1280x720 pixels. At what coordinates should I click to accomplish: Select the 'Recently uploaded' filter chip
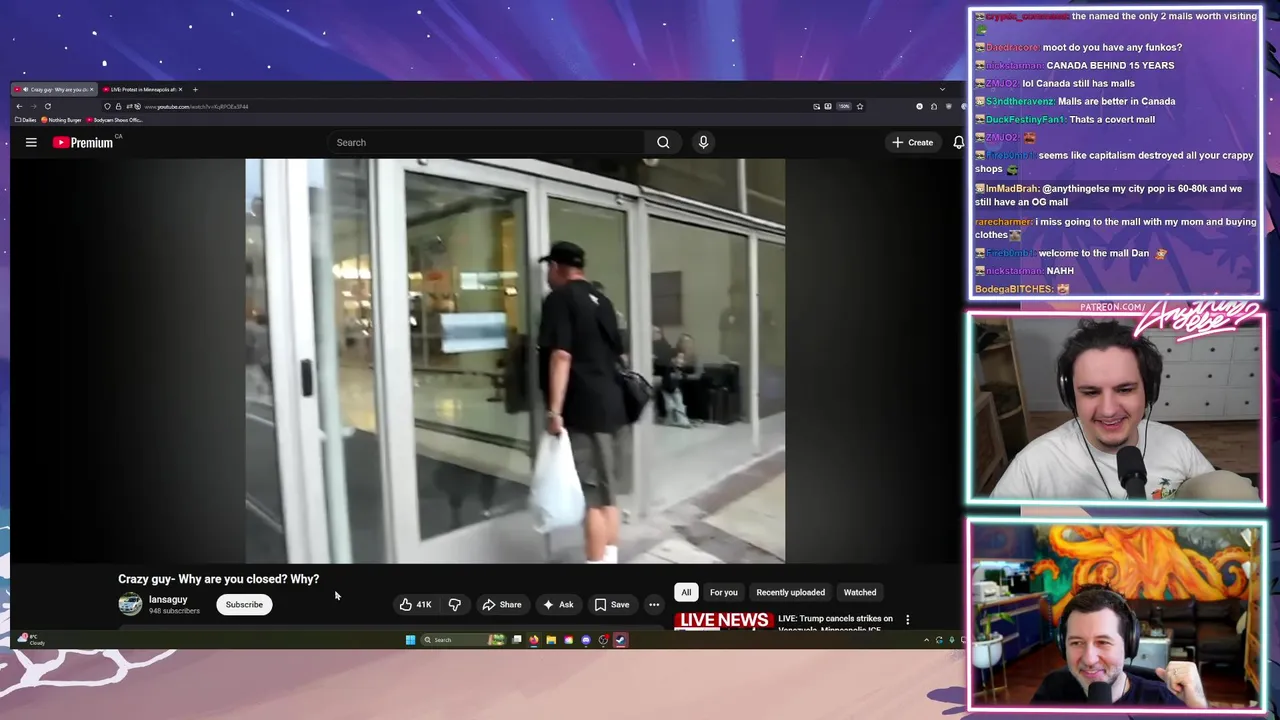pos(790,593)
